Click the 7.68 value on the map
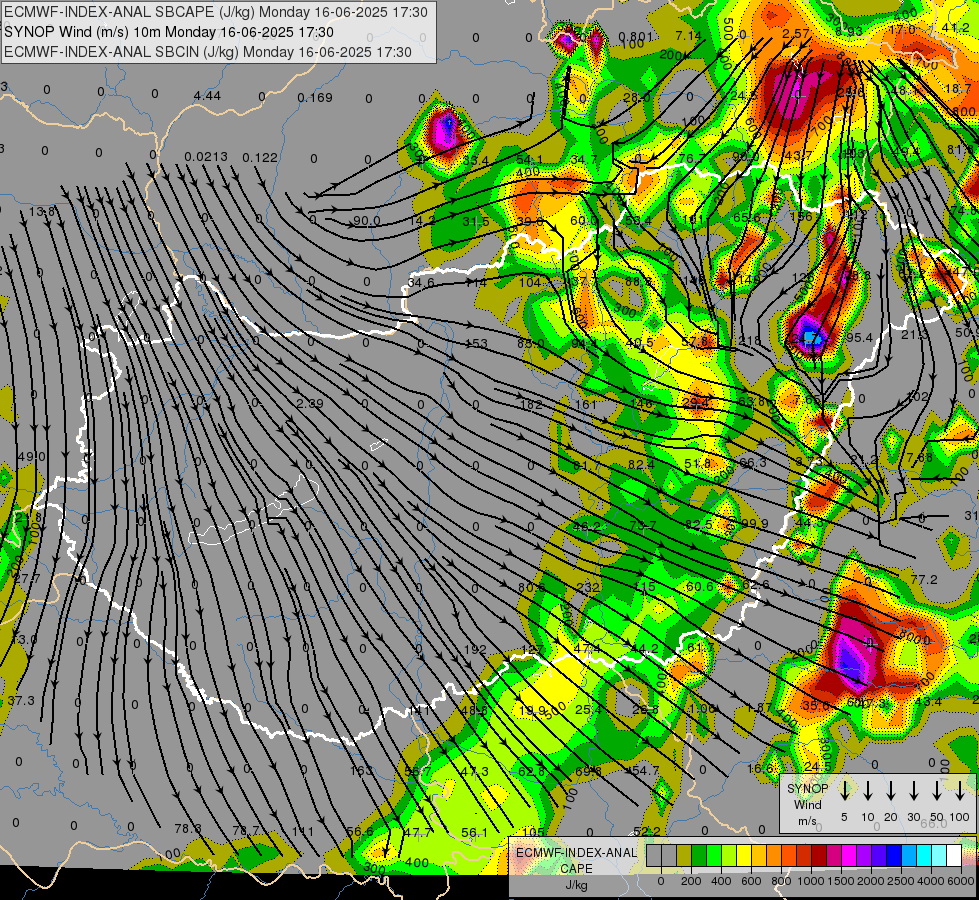 click(x=920, y=458)
